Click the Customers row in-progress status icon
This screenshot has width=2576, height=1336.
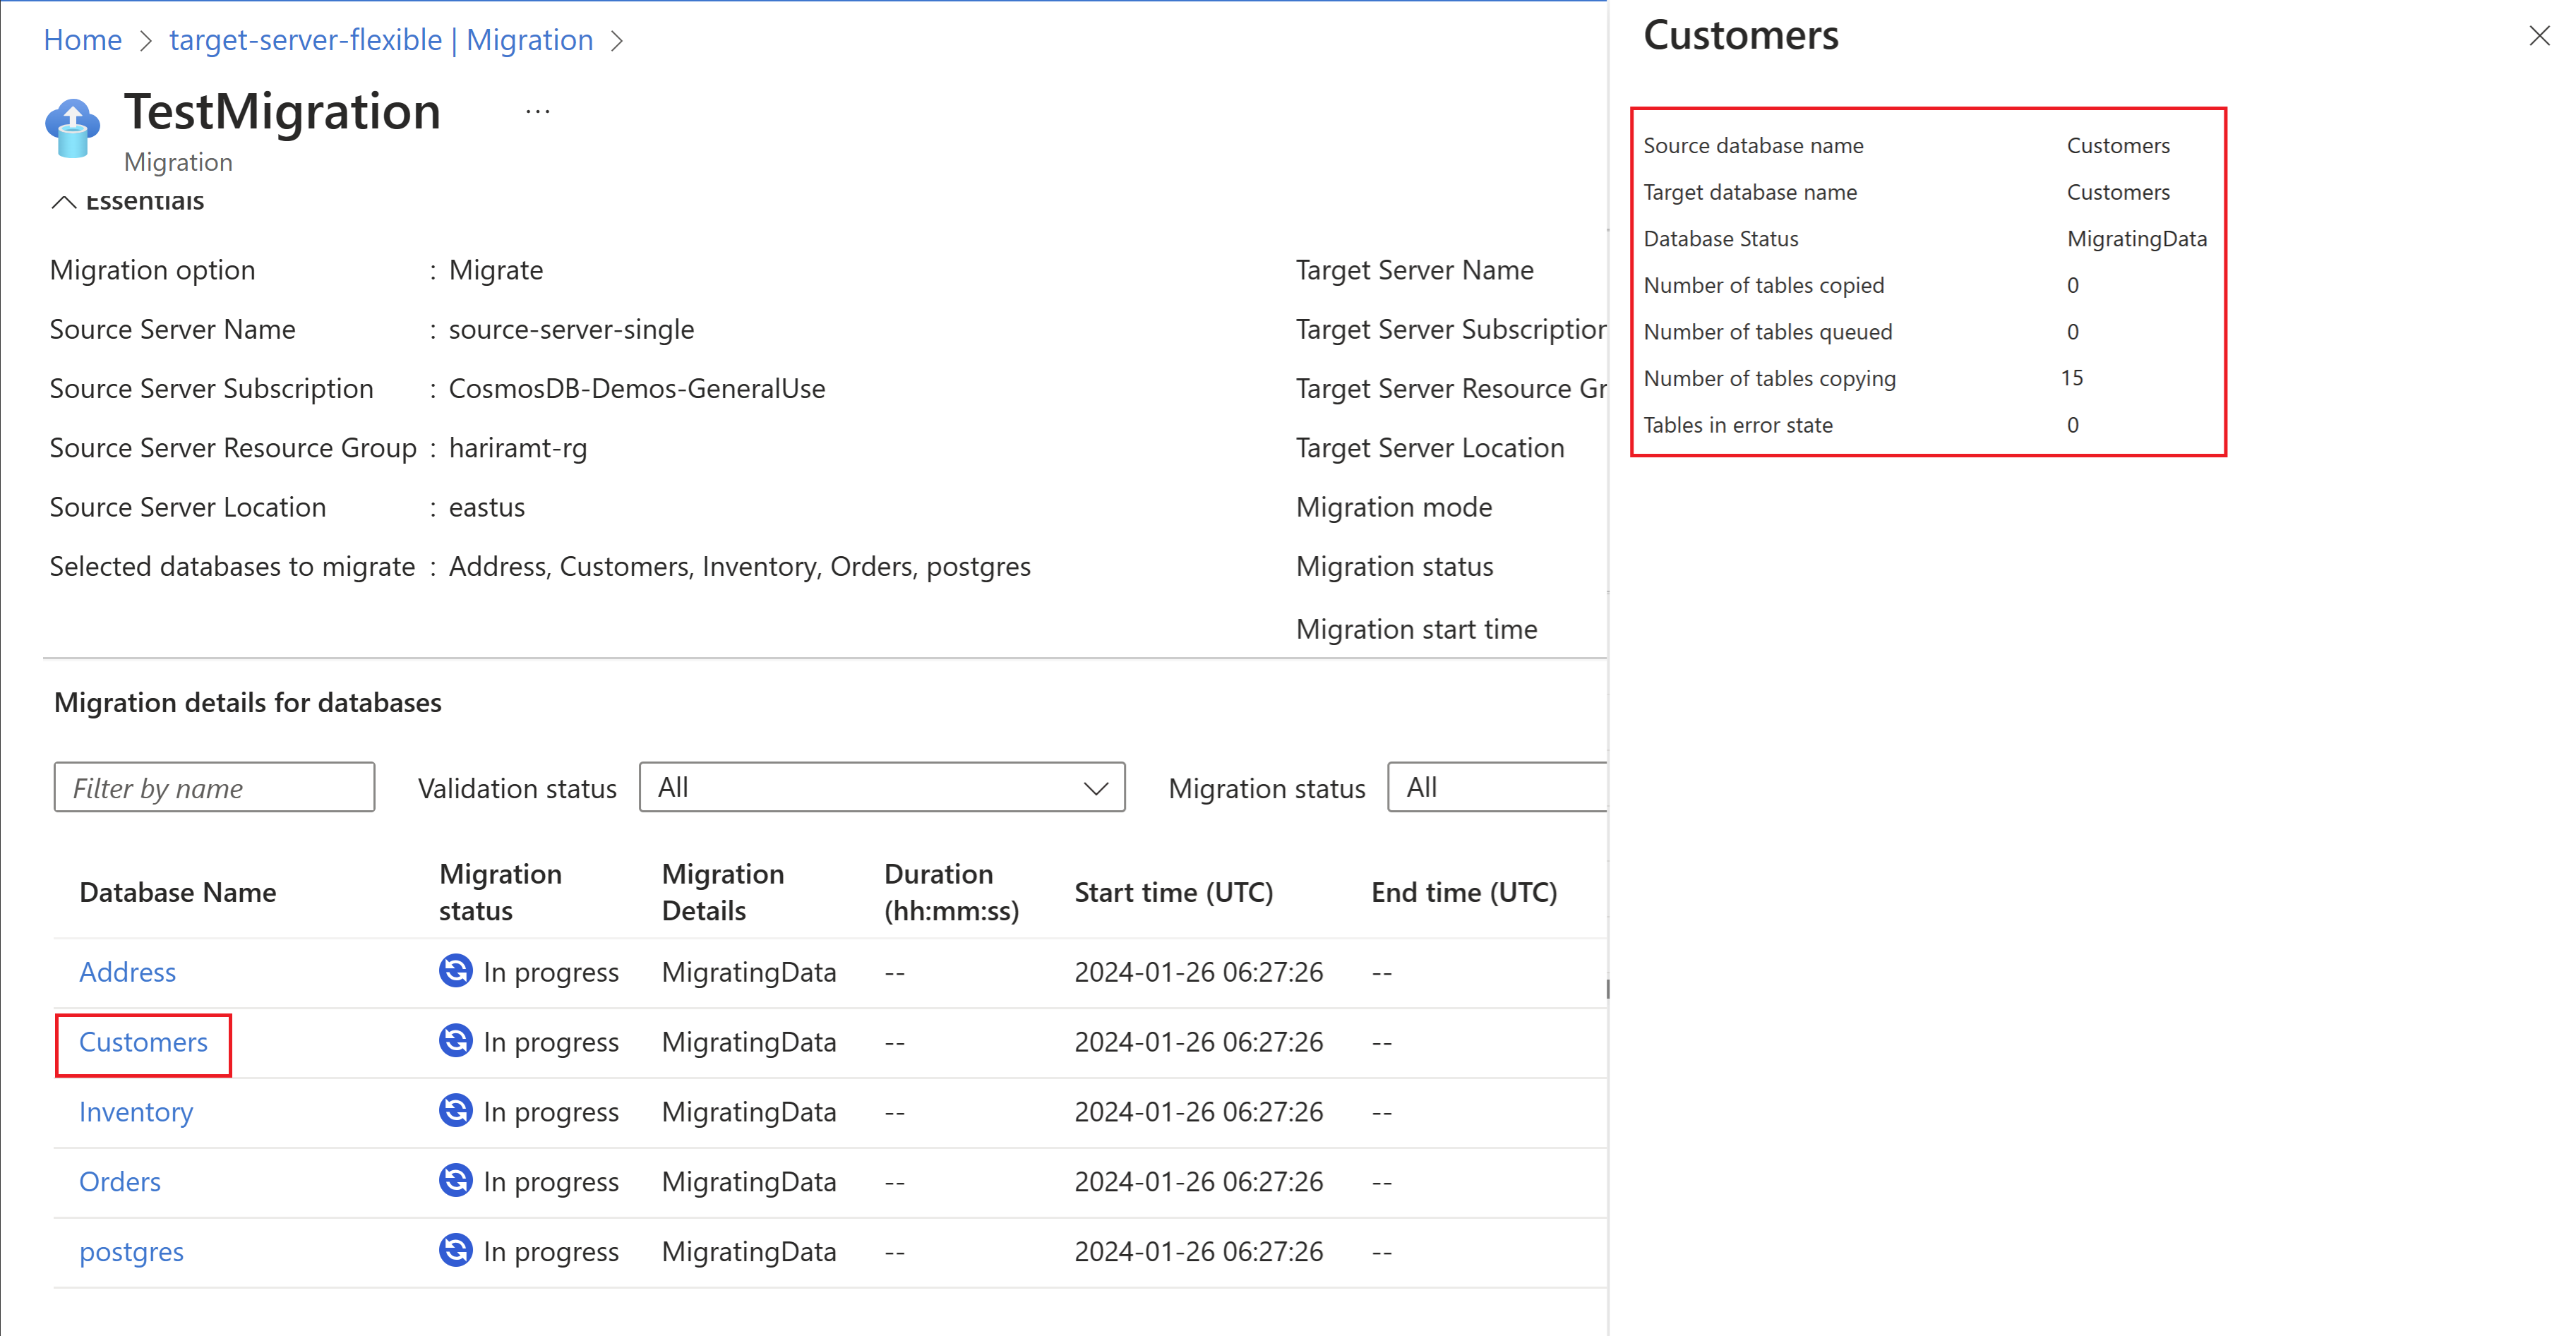(x=455, y=1041)
